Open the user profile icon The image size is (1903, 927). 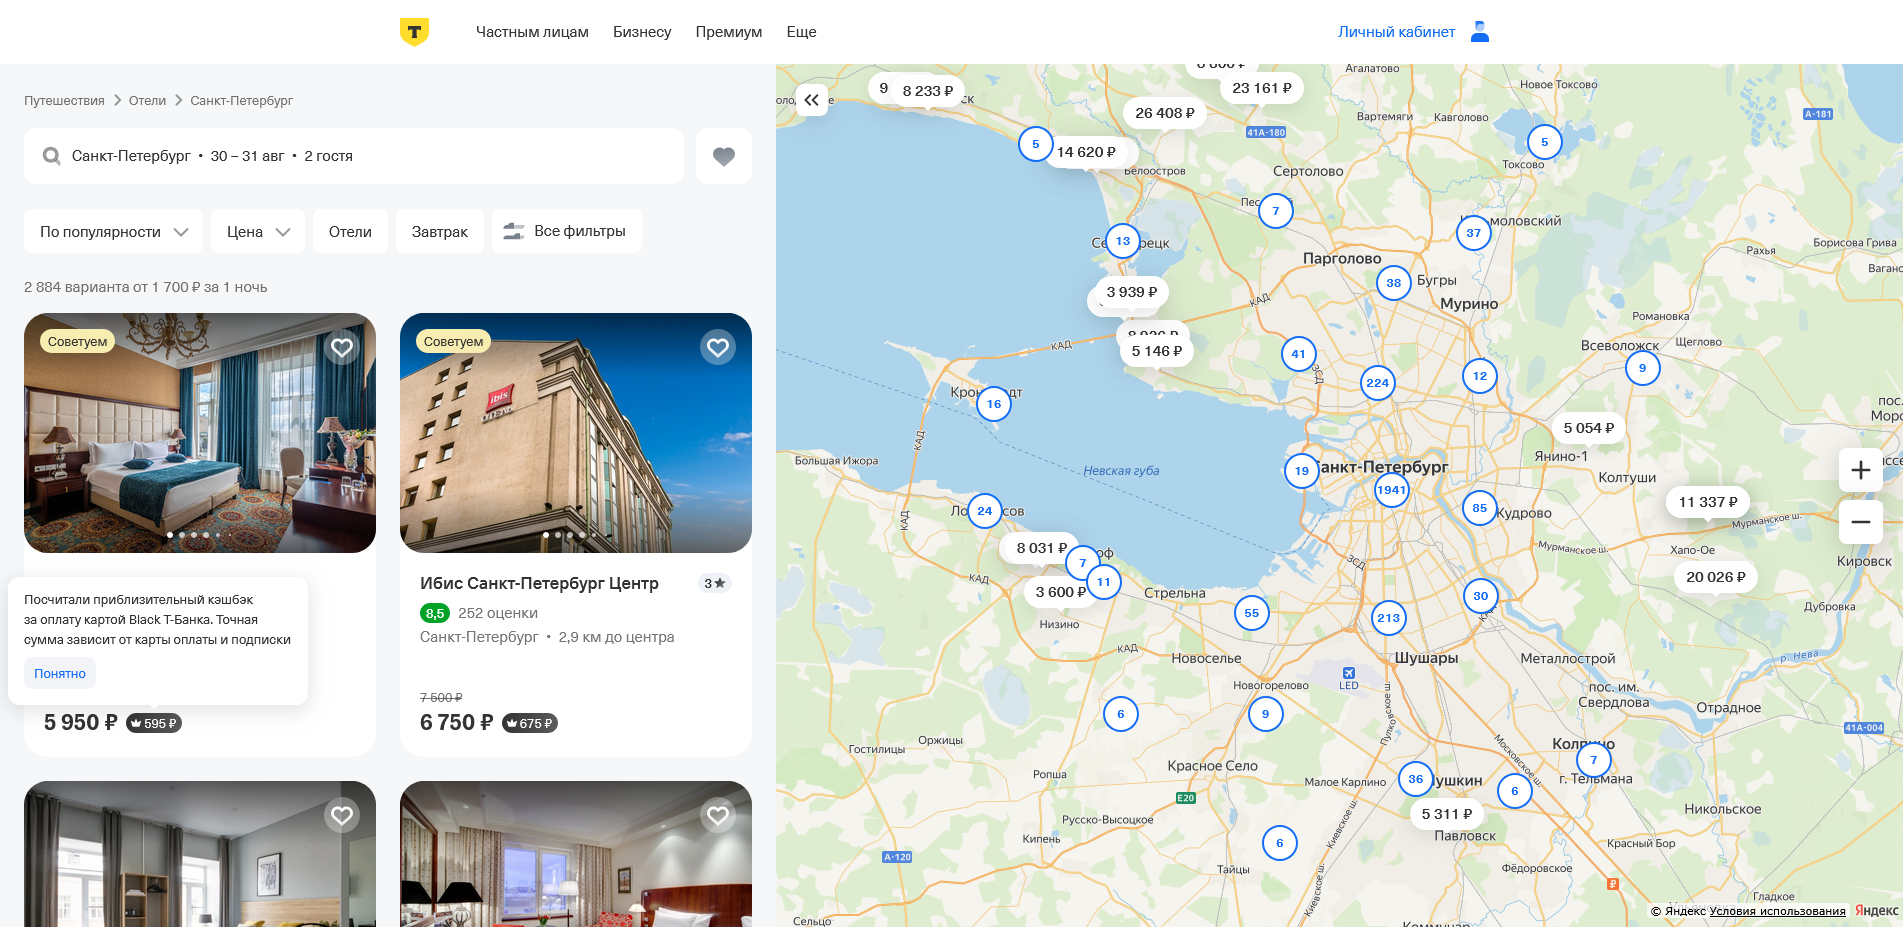pyautogui.click(x=1480, y=32)
